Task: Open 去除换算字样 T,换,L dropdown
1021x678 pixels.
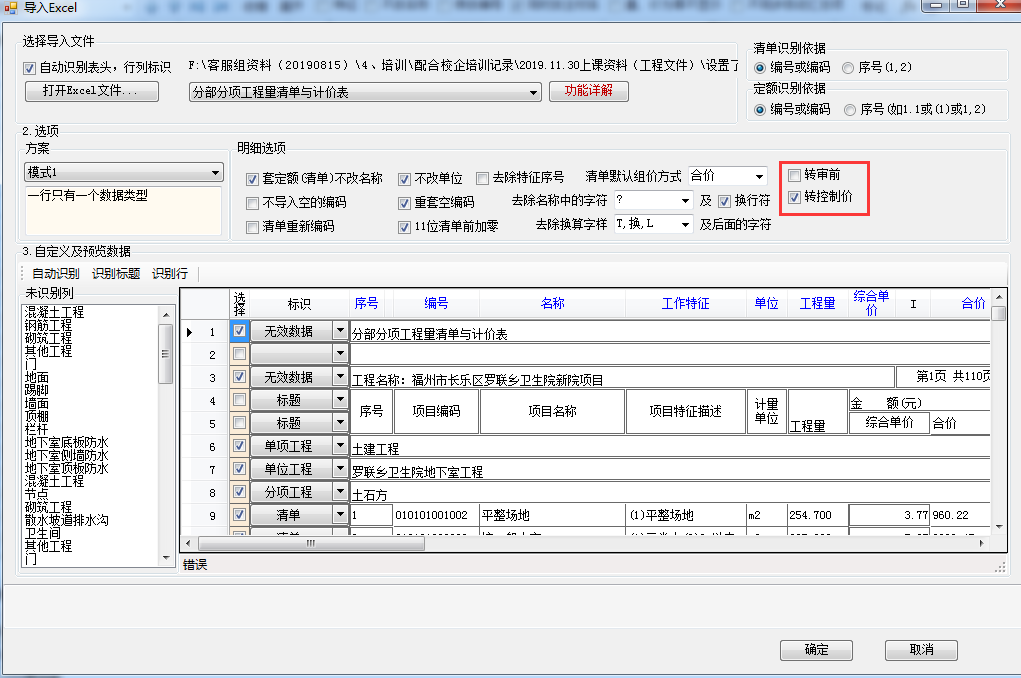Action: click(685, 225)
